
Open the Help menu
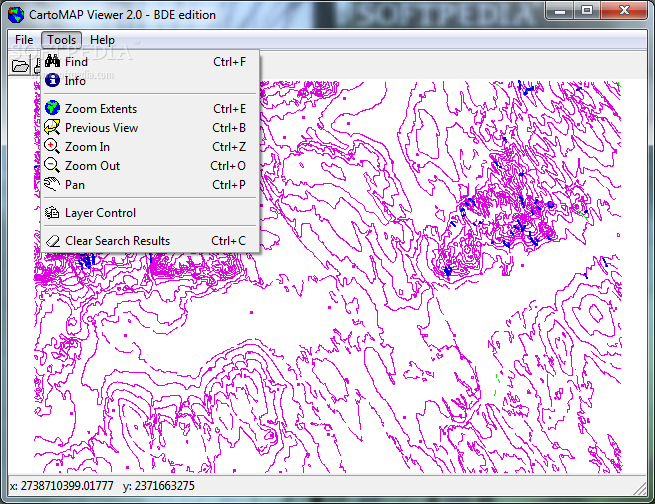[102, 40]
